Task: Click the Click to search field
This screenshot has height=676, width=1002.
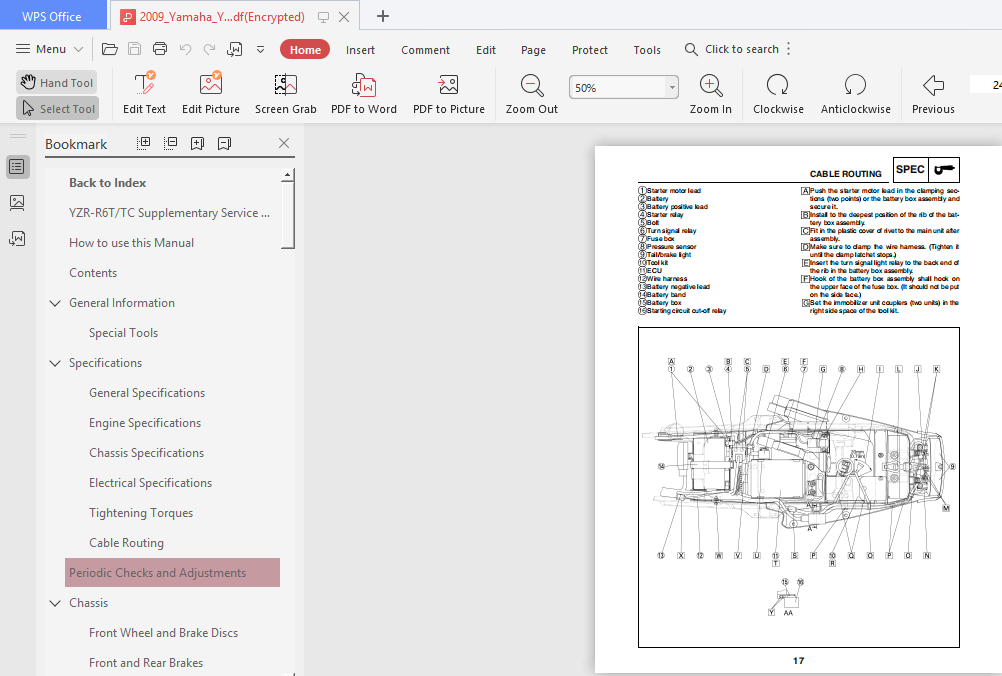Action: [732, 49]
